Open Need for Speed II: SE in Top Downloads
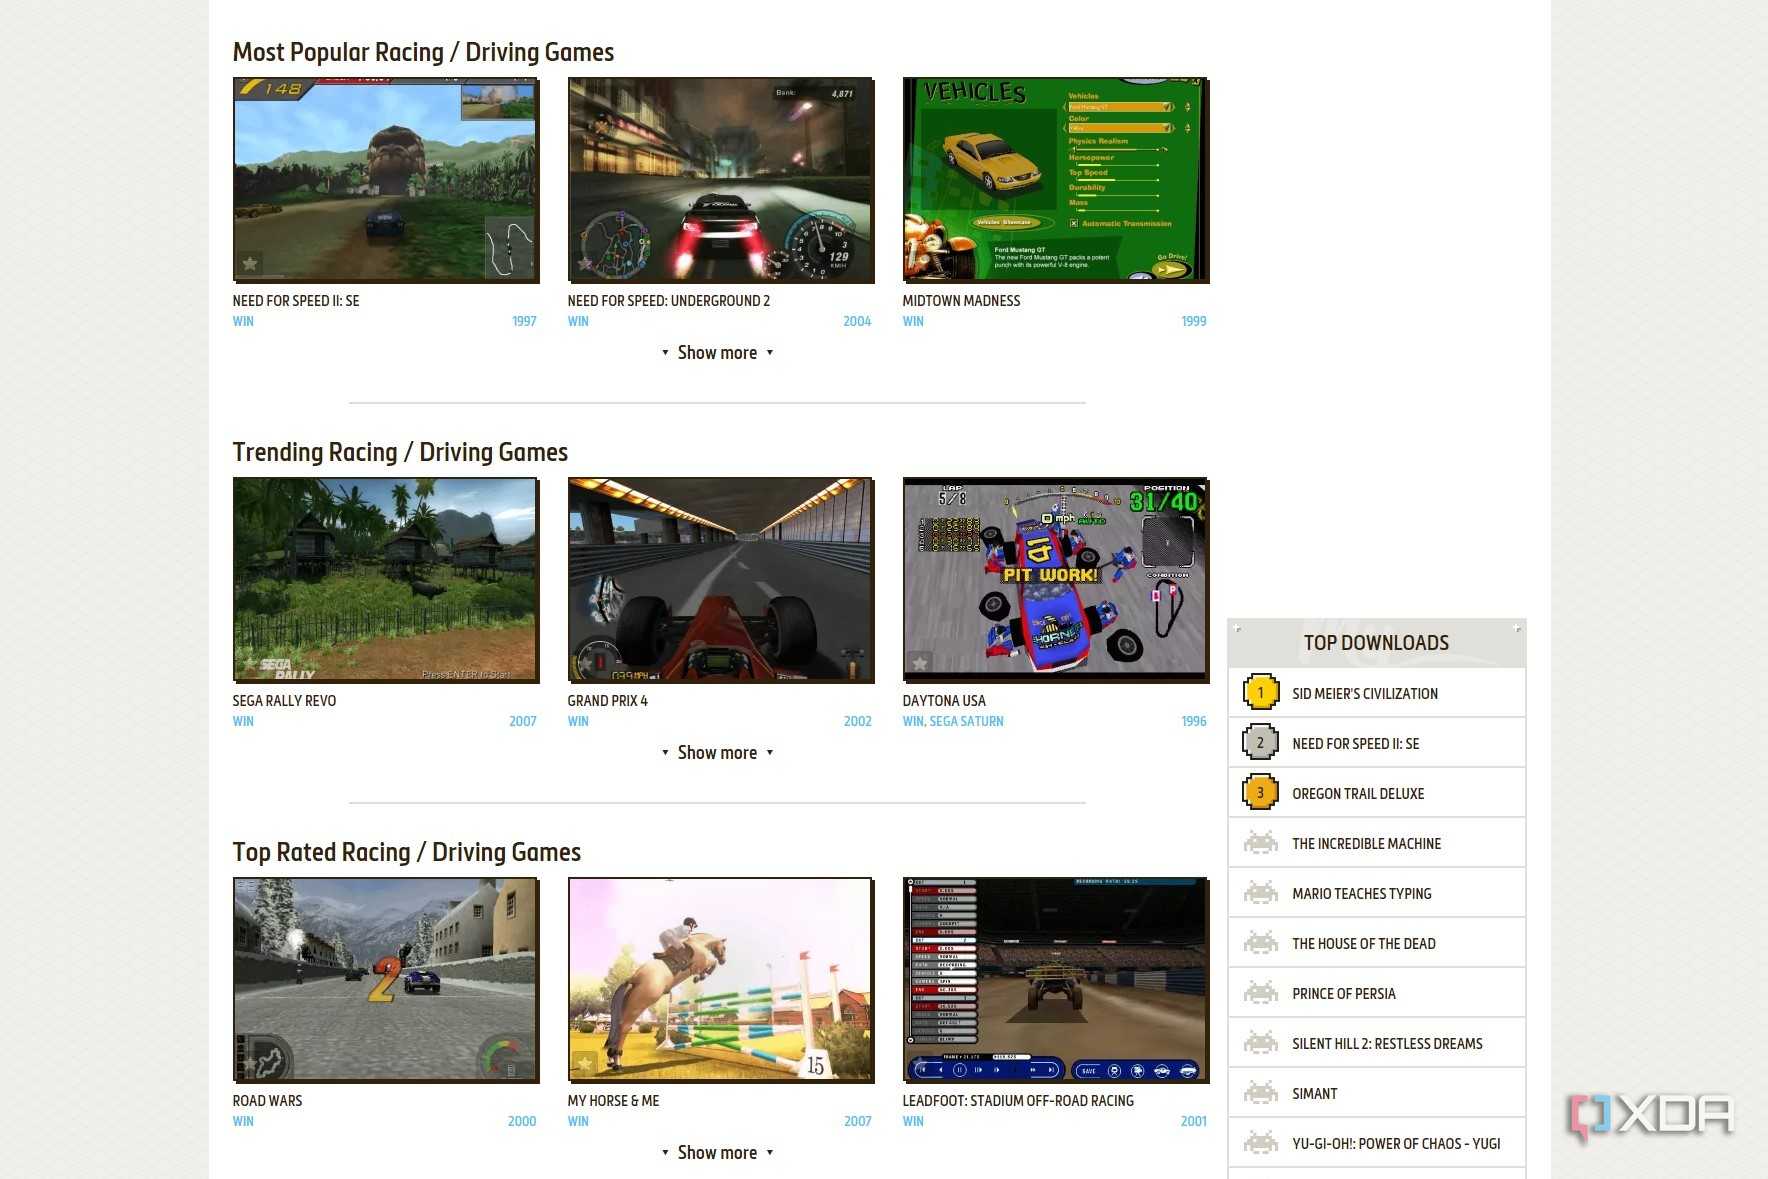Screen dimensions: 1768x1179 1355,743
